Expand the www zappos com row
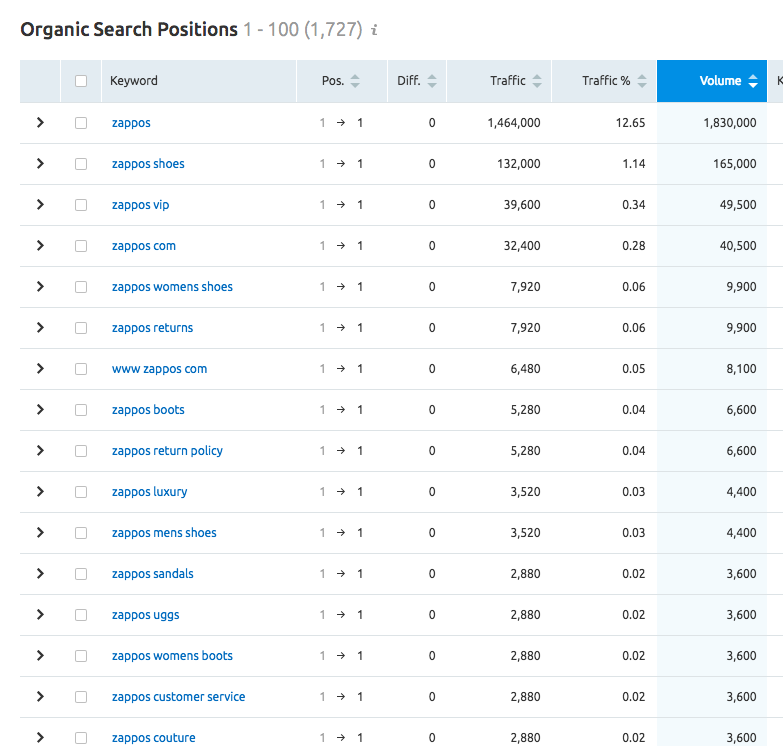The image size is (783, 746). (40, 368)
